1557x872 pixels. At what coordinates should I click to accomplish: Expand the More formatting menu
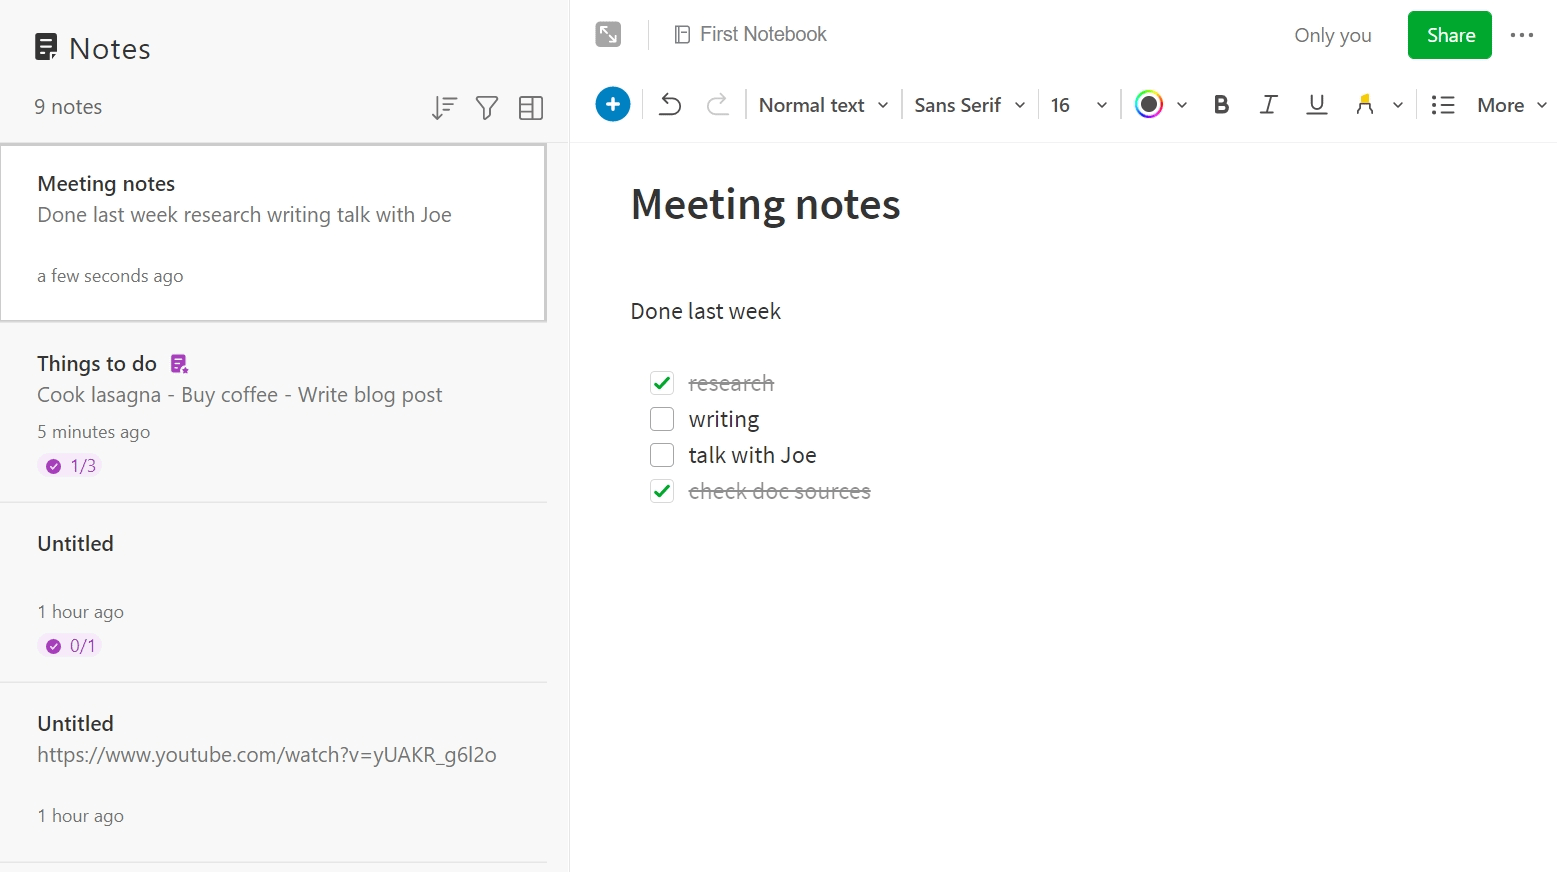point(1509,104)
